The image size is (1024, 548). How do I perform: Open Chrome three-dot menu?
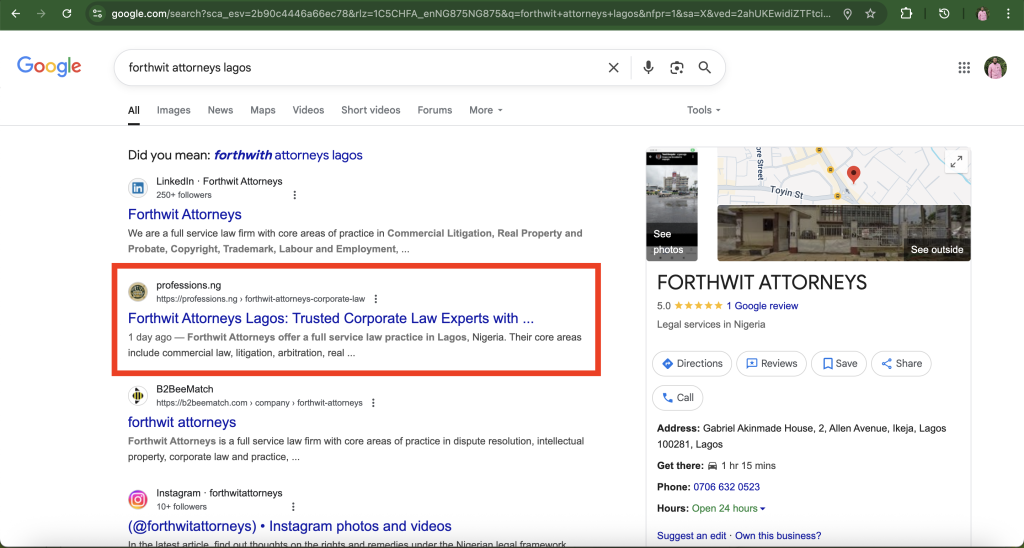(x=1008, y=13)
